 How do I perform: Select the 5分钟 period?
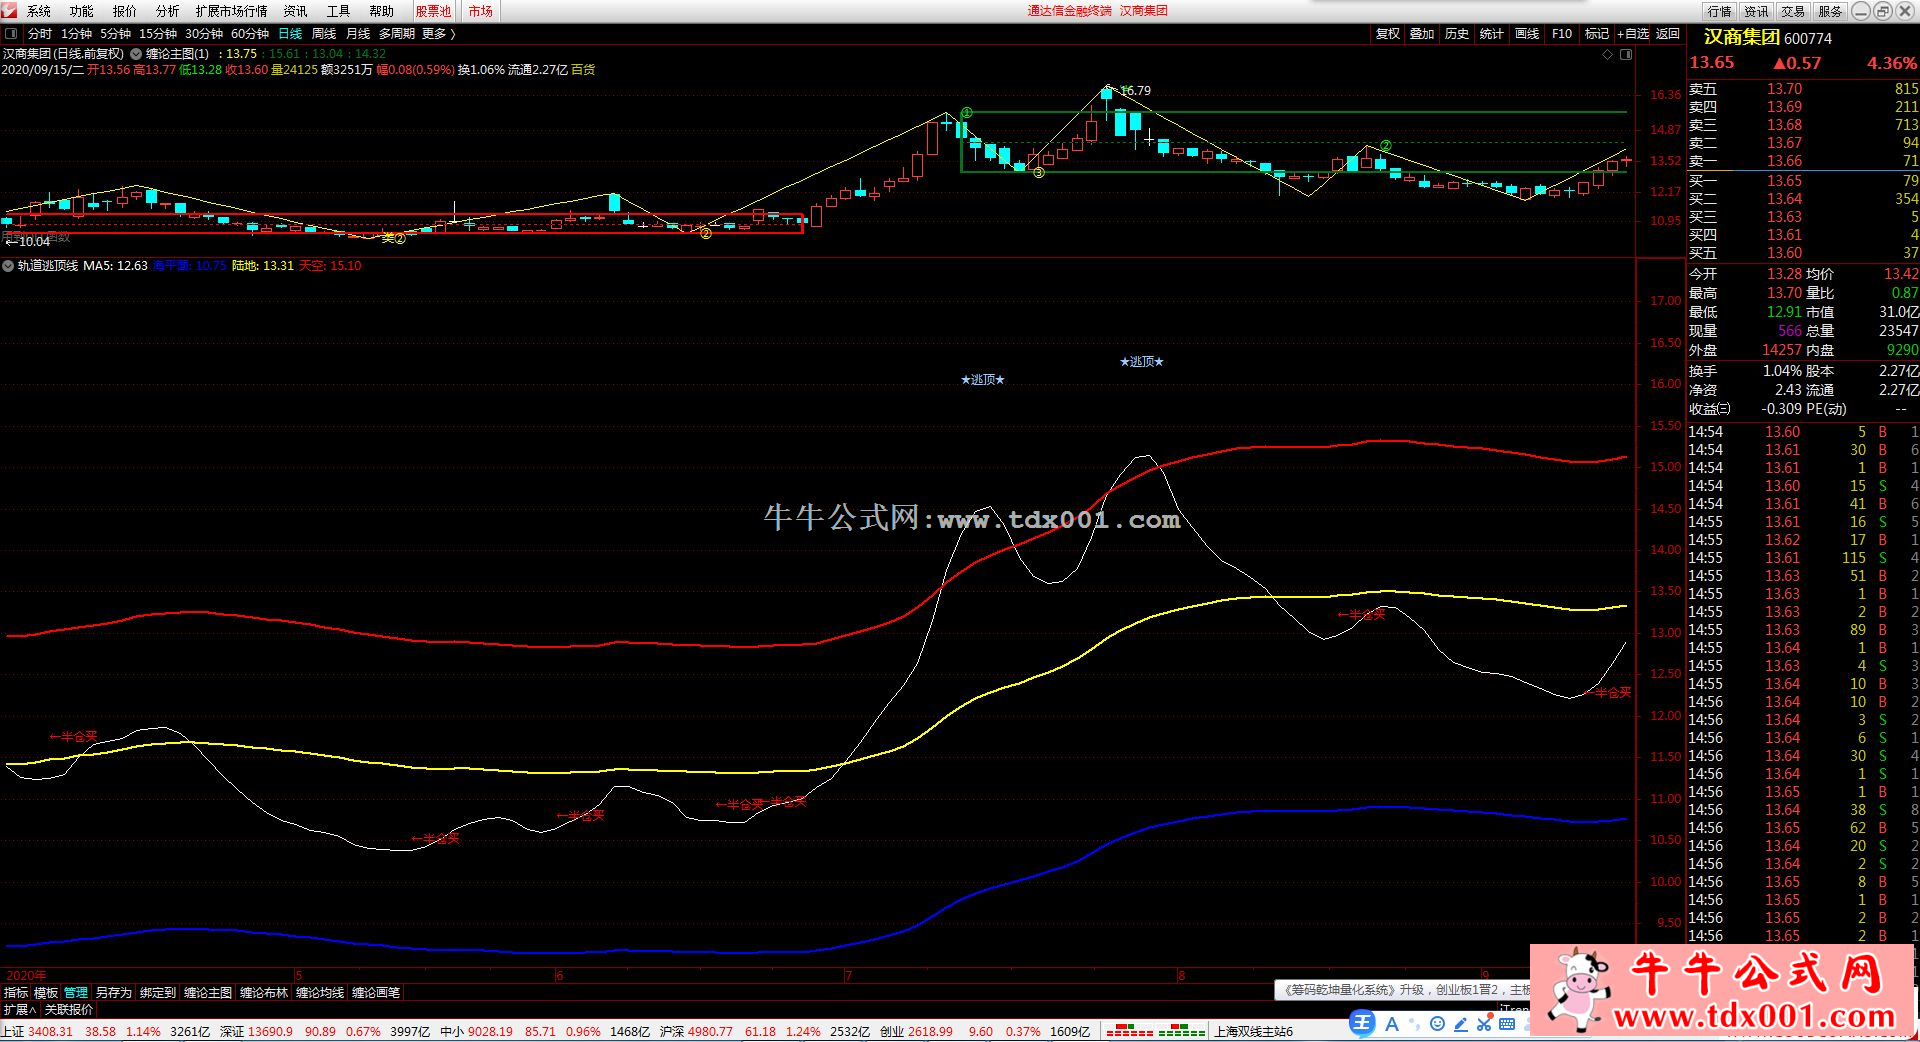[116, 34]
